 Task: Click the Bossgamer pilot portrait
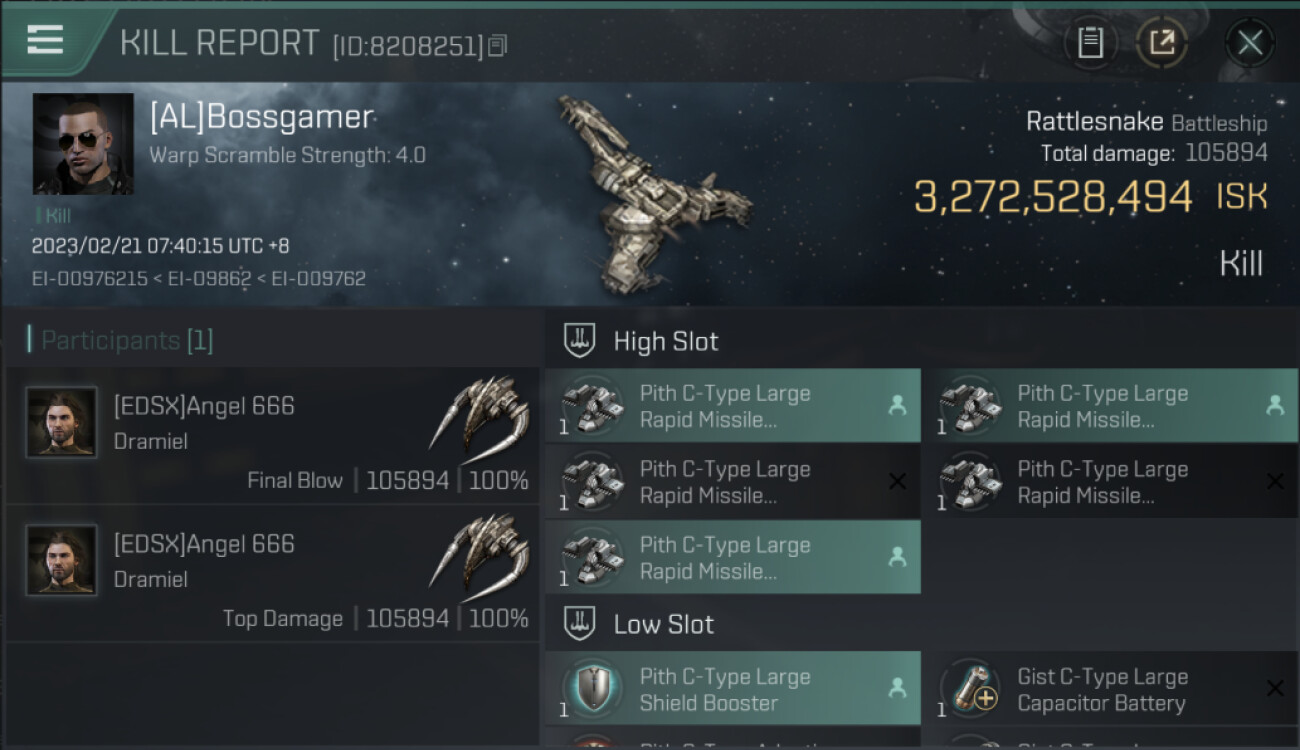point(83,144)
